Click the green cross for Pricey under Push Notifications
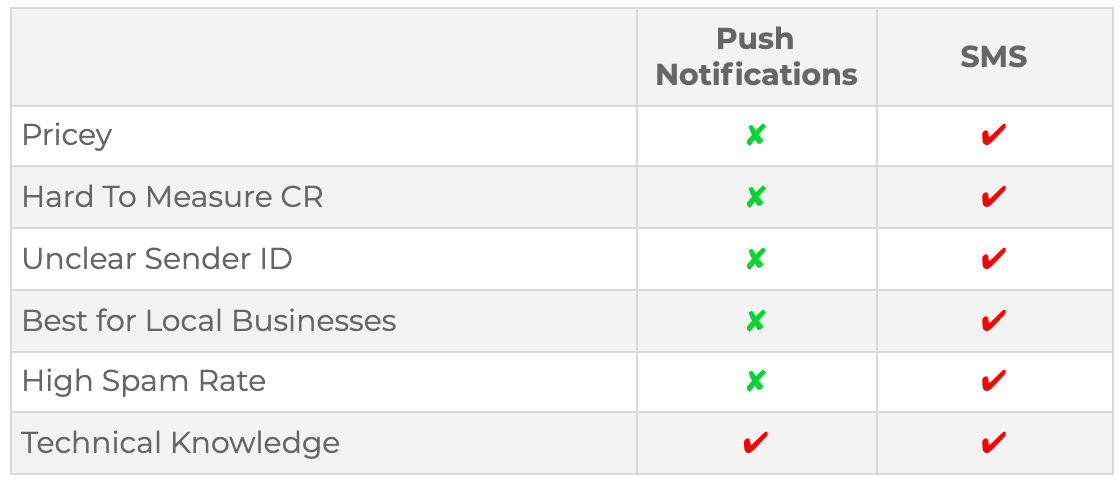This screenshot has width=1120, height=484. tap(756, 136)
